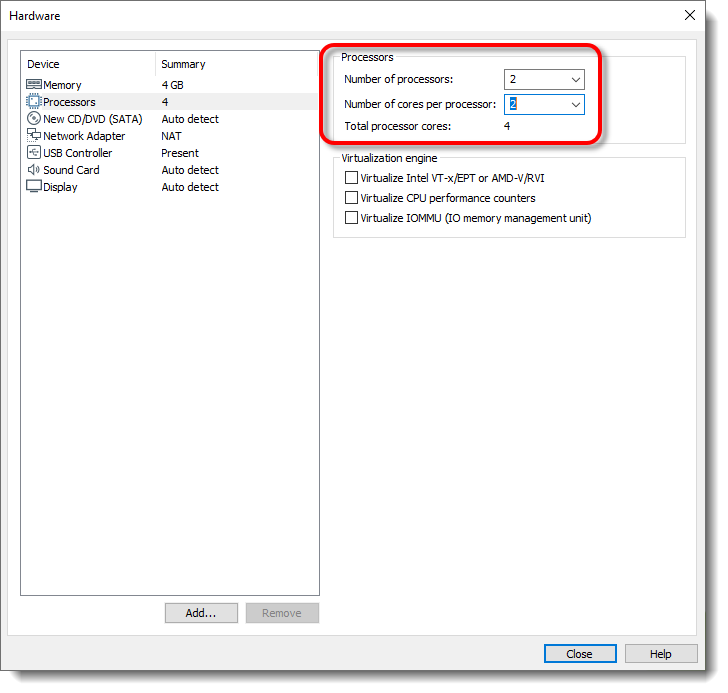Screen dimensions: 728x693
Task: Select the Sound Card row label
Action: tap(72, 170)
